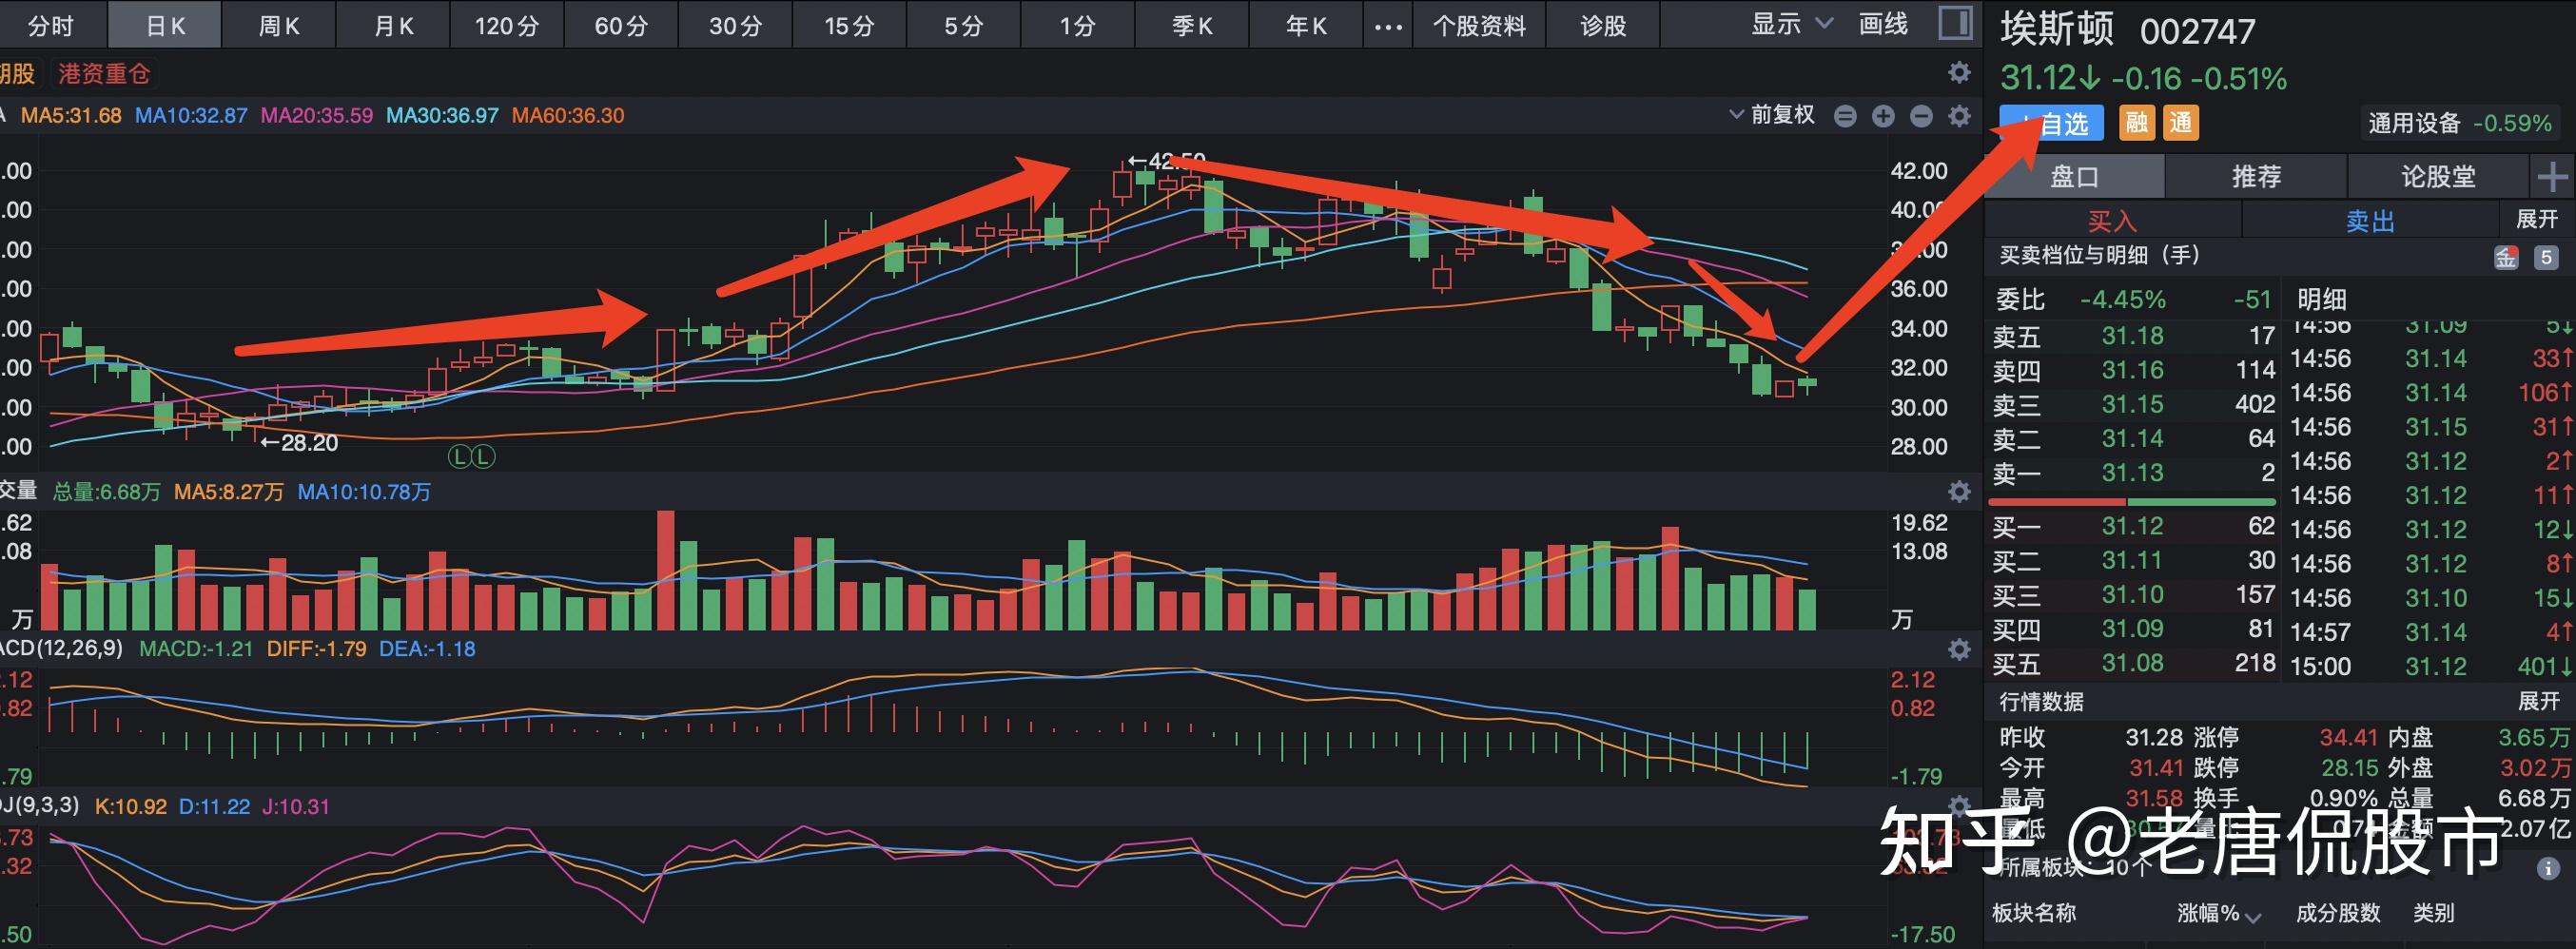Viewport: 2576px width, 949px height.
Task: Click 卖一 price 31.13 row
Action: [2133, 472]
